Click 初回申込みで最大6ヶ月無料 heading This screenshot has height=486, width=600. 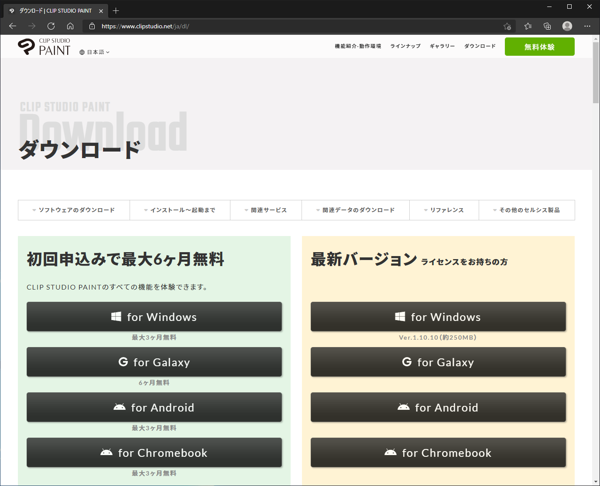click(125, 259)
